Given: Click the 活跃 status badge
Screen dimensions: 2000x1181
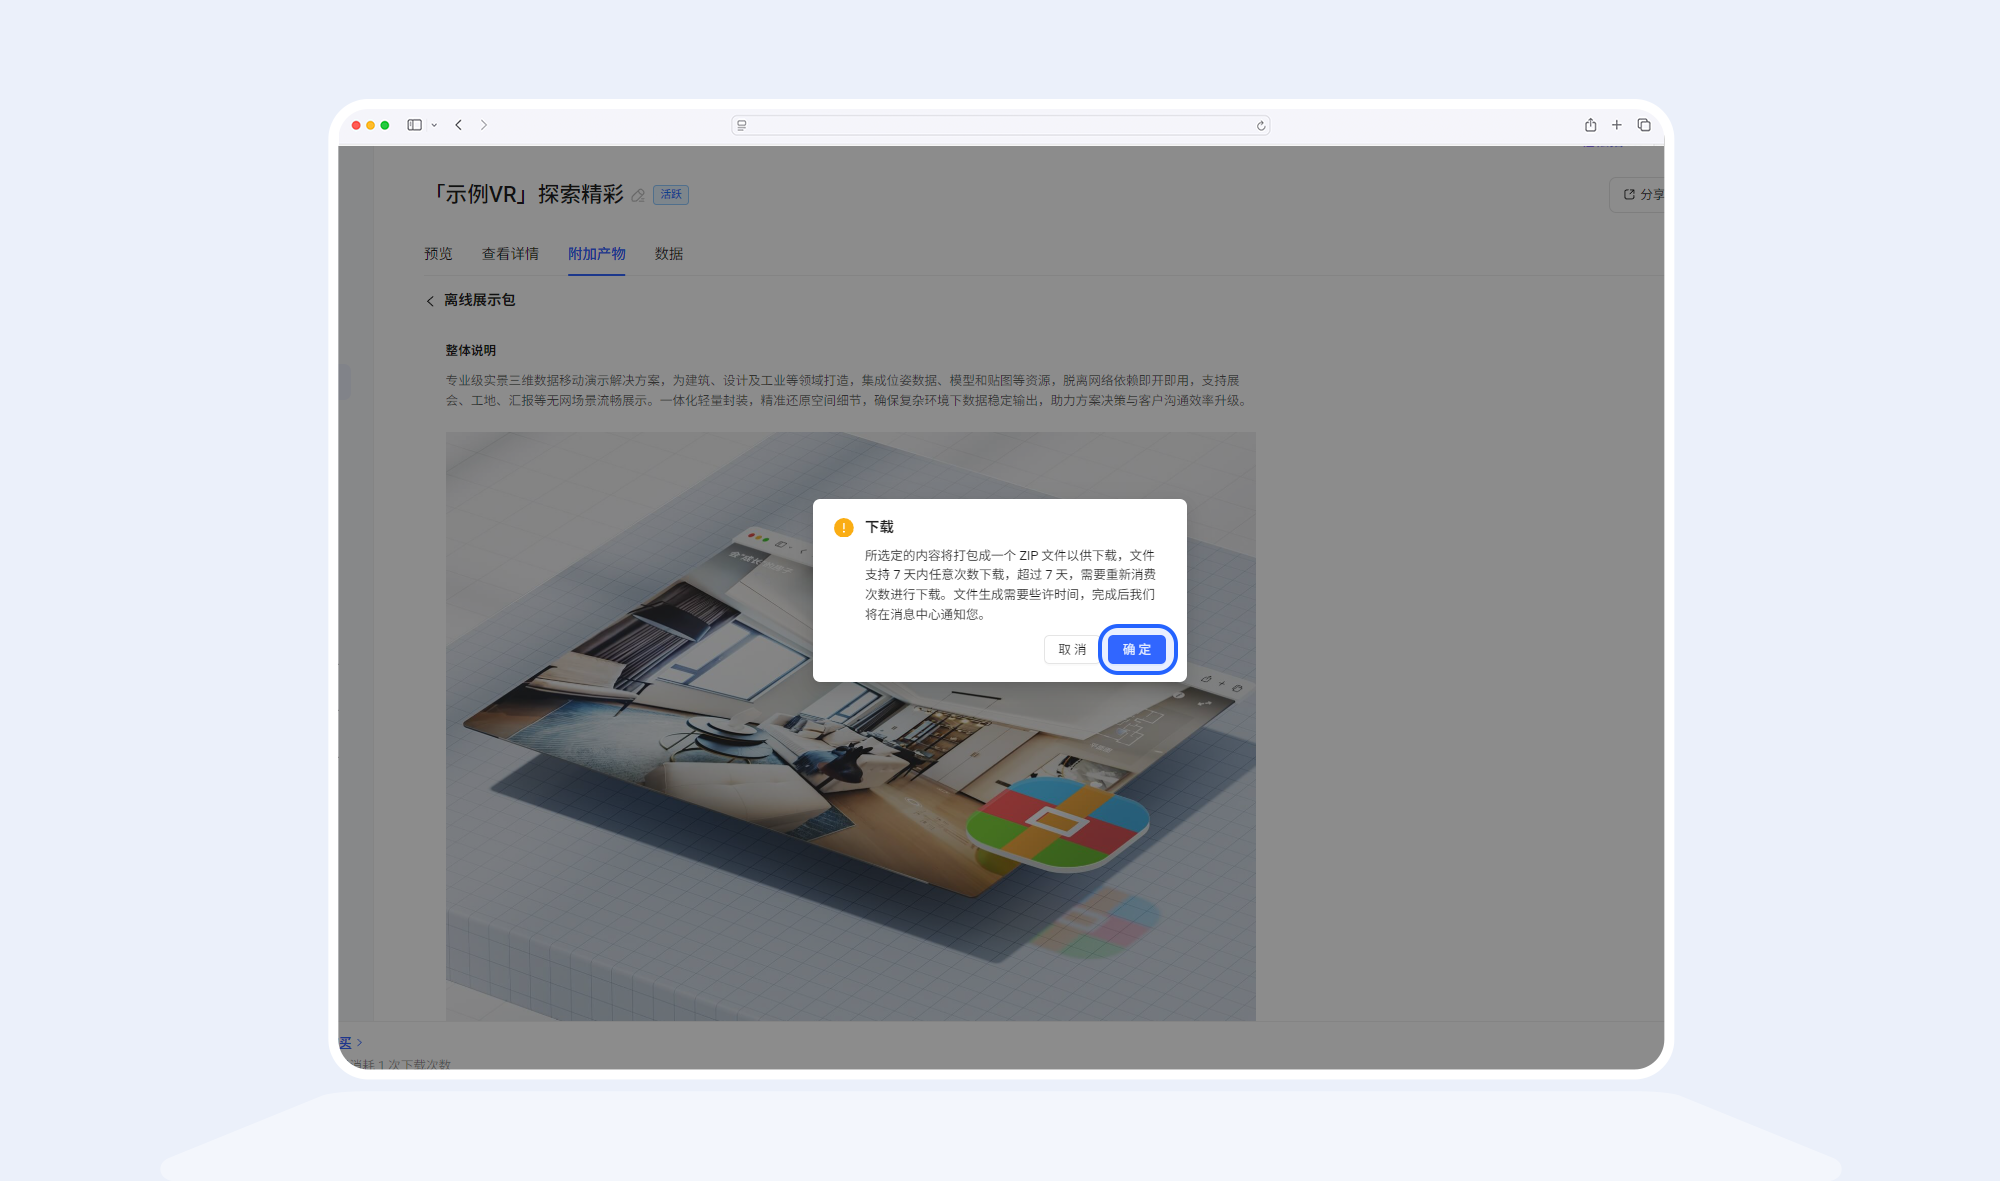Looking at the screenshot, I should [x=671, y=195].
